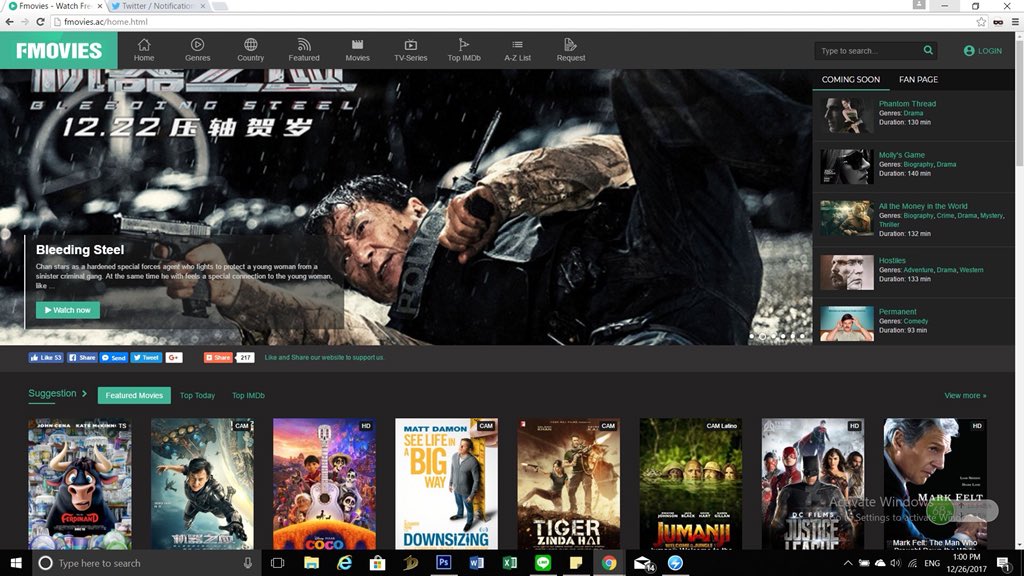The image size is (1024, 576).
Task: Bookmark this page with the star icon
Action: pos(981,22)
